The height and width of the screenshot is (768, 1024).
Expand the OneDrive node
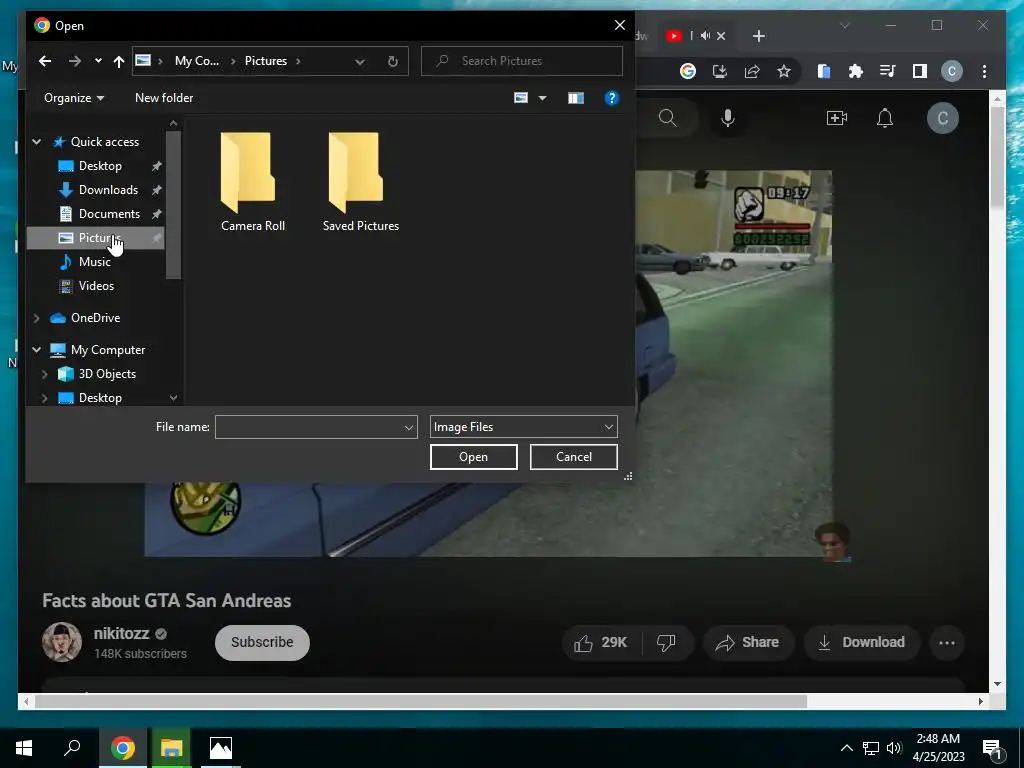(37, 318)
